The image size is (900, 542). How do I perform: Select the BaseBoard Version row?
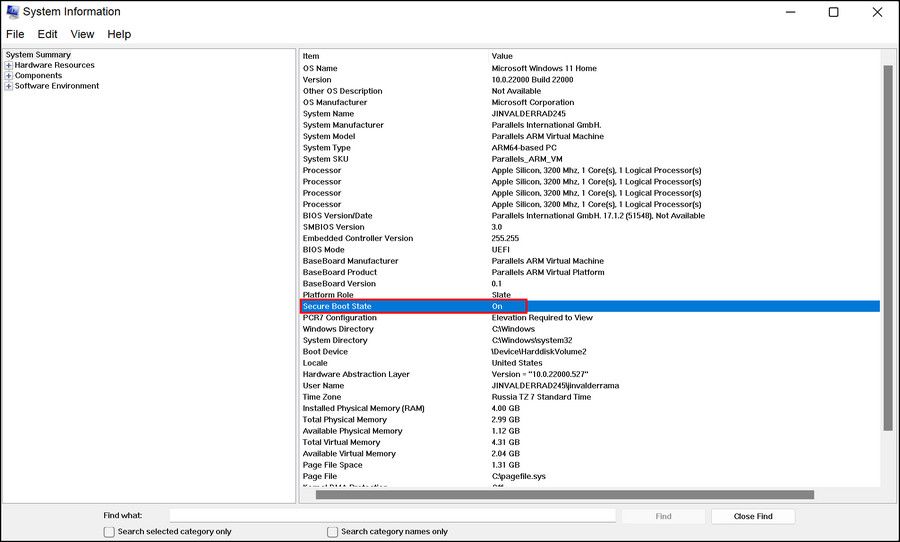click(590, 284)
